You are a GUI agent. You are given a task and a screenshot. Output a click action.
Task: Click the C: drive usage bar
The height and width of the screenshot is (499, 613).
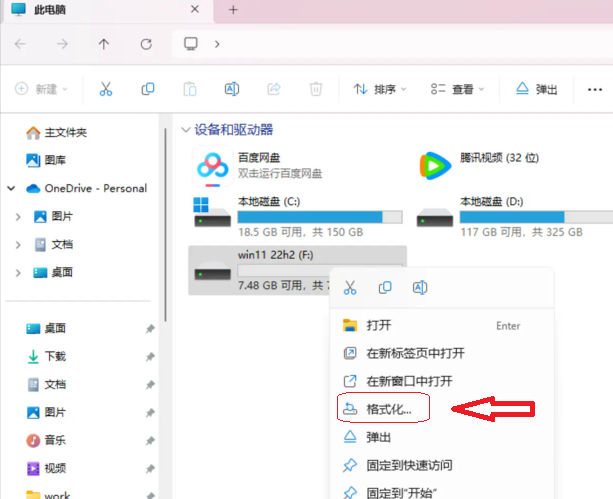(x=320, y=217)
